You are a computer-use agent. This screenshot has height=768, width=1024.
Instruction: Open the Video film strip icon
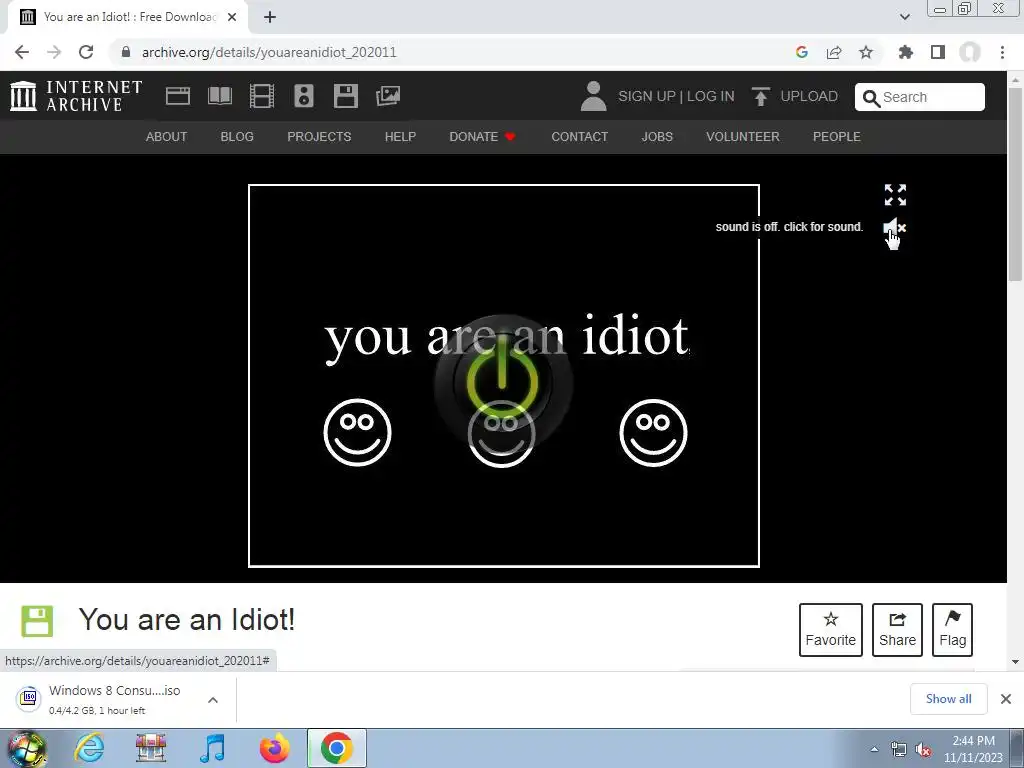262,96
